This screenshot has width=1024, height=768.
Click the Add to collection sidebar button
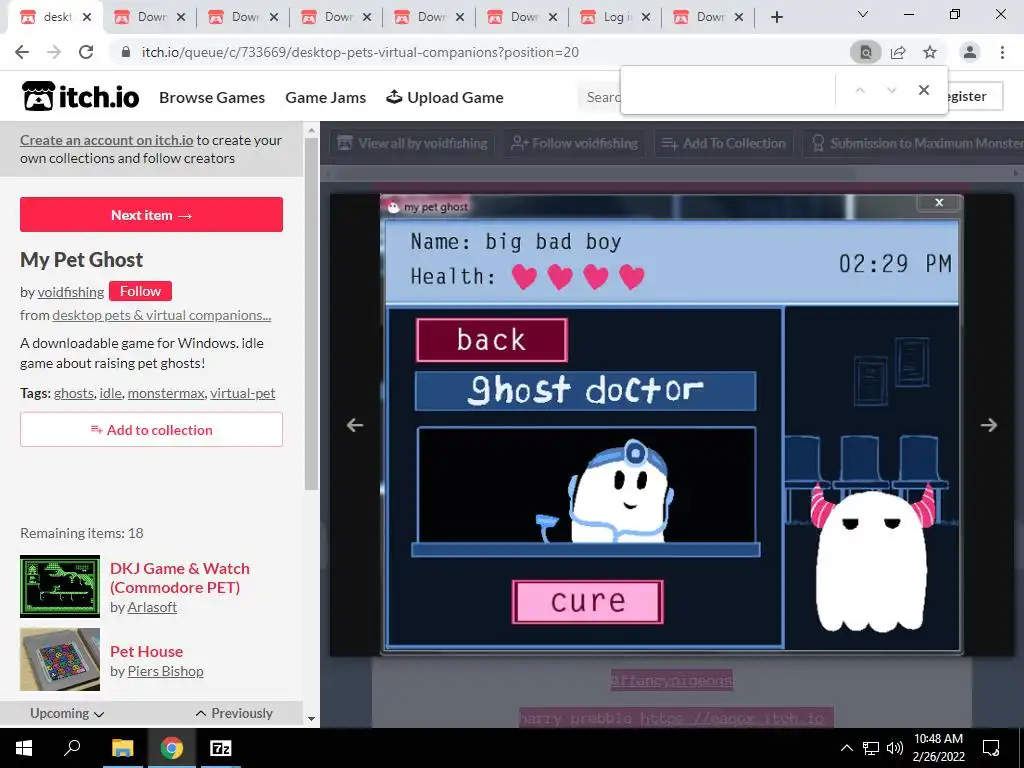(x=152, y=430)
